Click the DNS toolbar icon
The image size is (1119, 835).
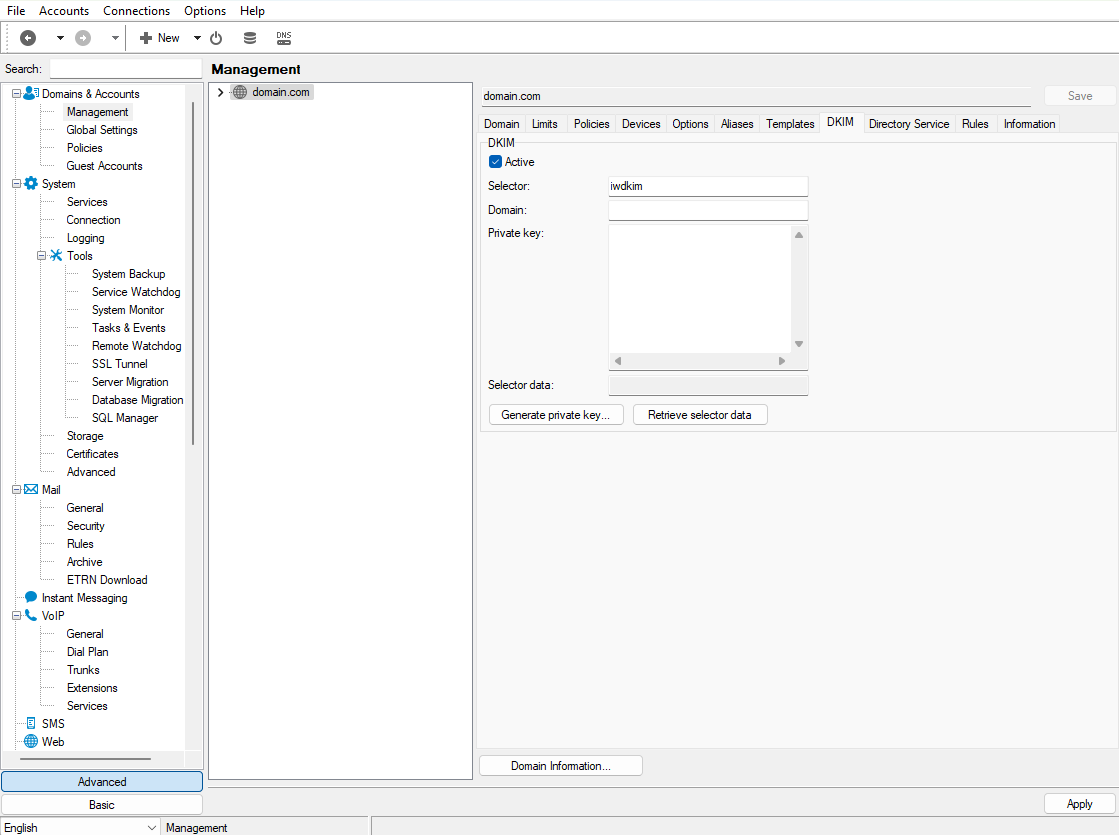click(284, 38)
